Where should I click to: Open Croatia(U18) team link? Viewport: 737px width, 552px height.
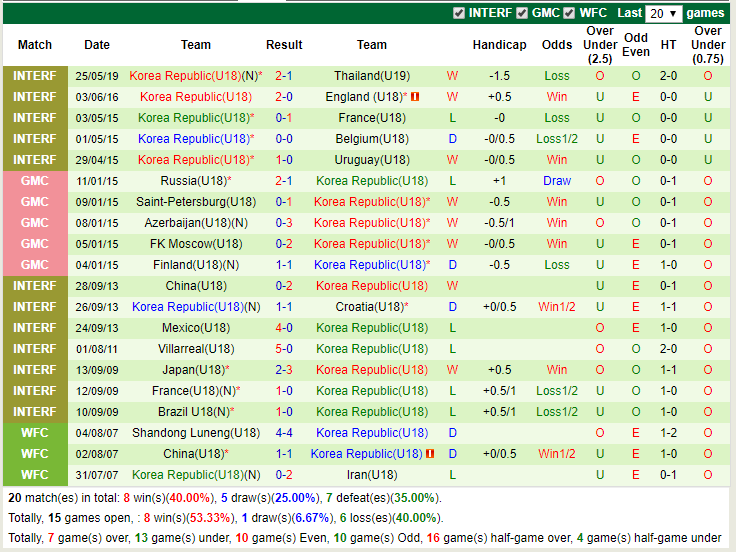pos(370,307)
